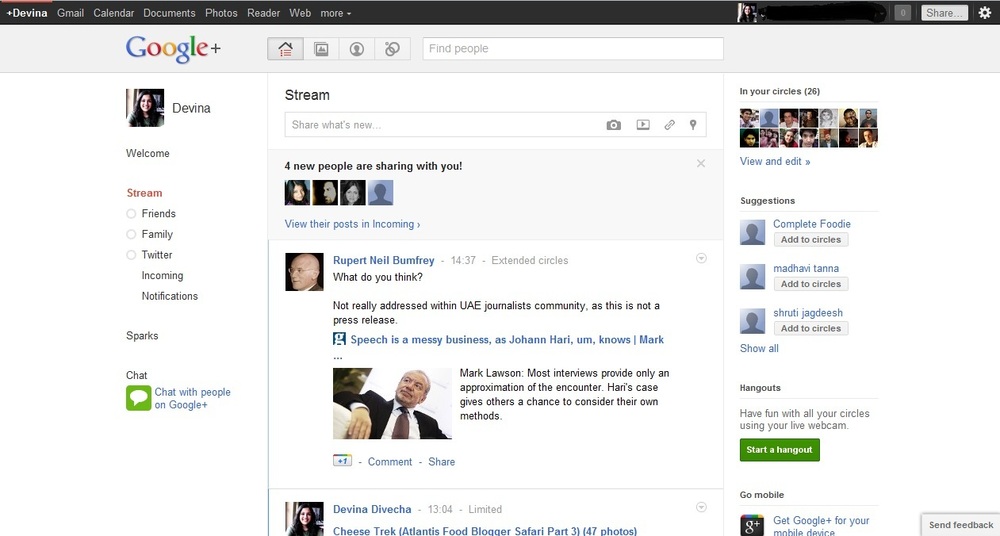Click the camera icon to add photo
This screenshot has width=1000, height=536.
coord(614,125)
